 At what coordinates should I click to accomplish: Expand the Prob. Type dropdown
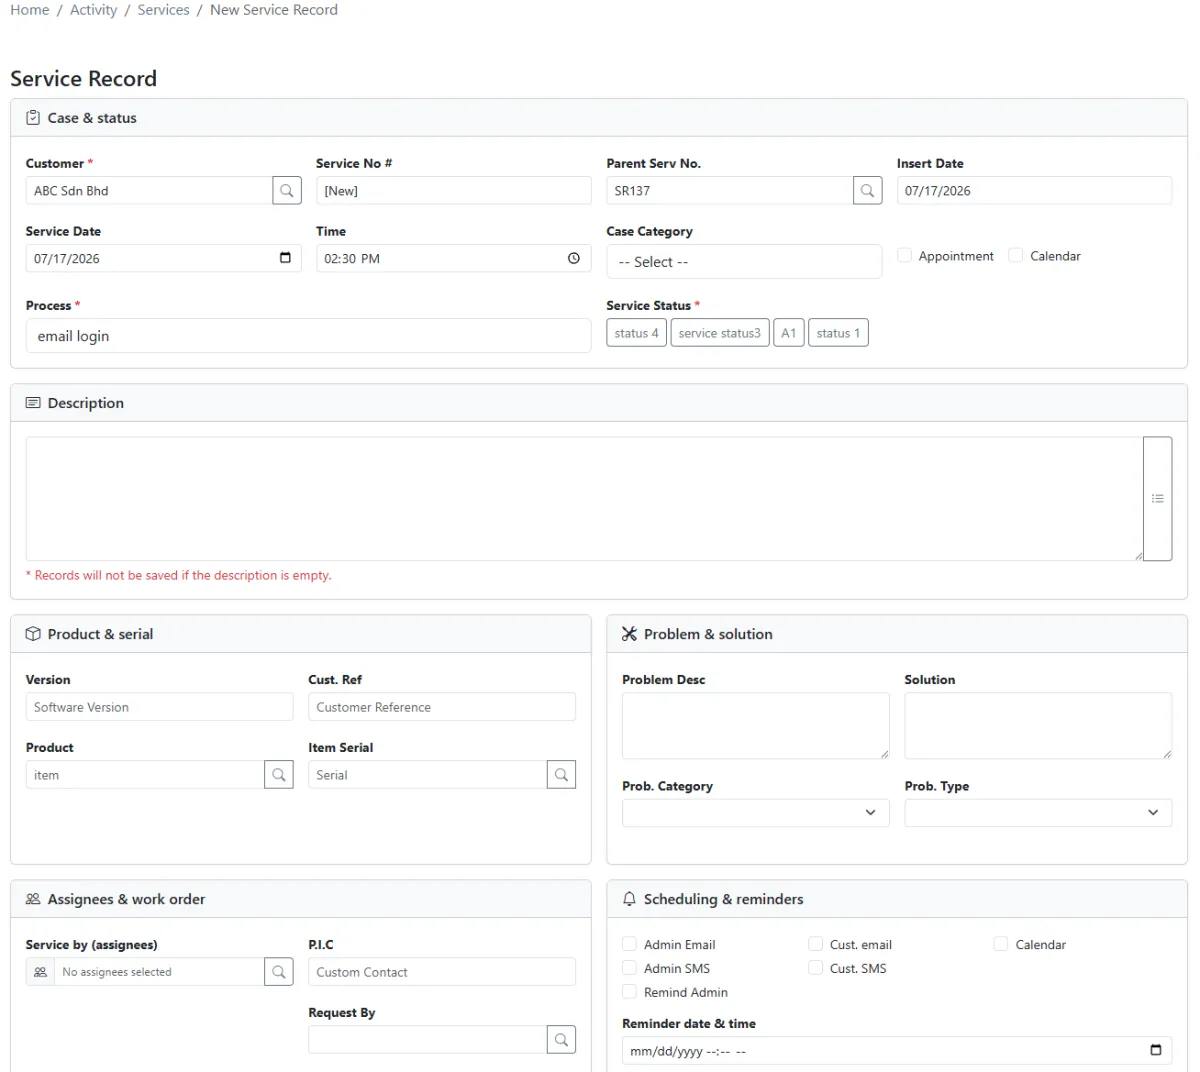(x=1038, y=813)
